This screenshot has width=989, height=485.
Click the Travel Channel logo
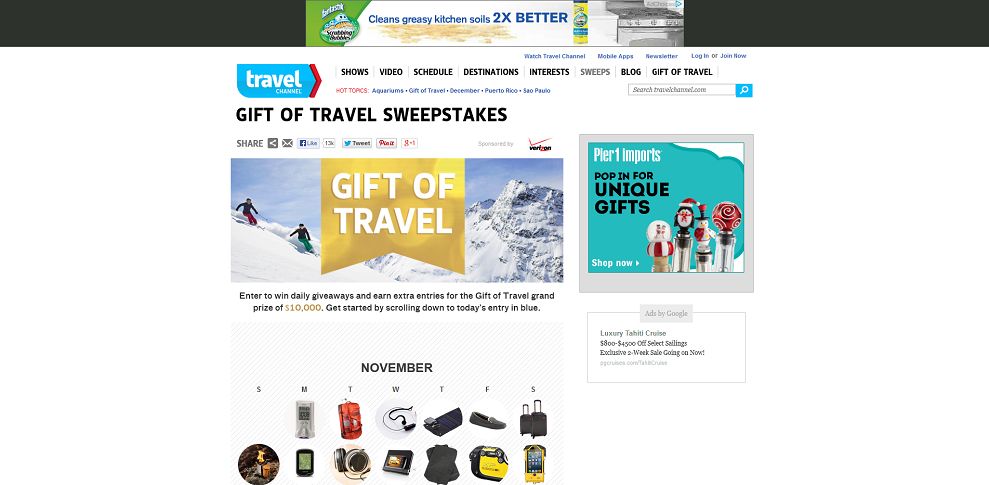[279, 81]
